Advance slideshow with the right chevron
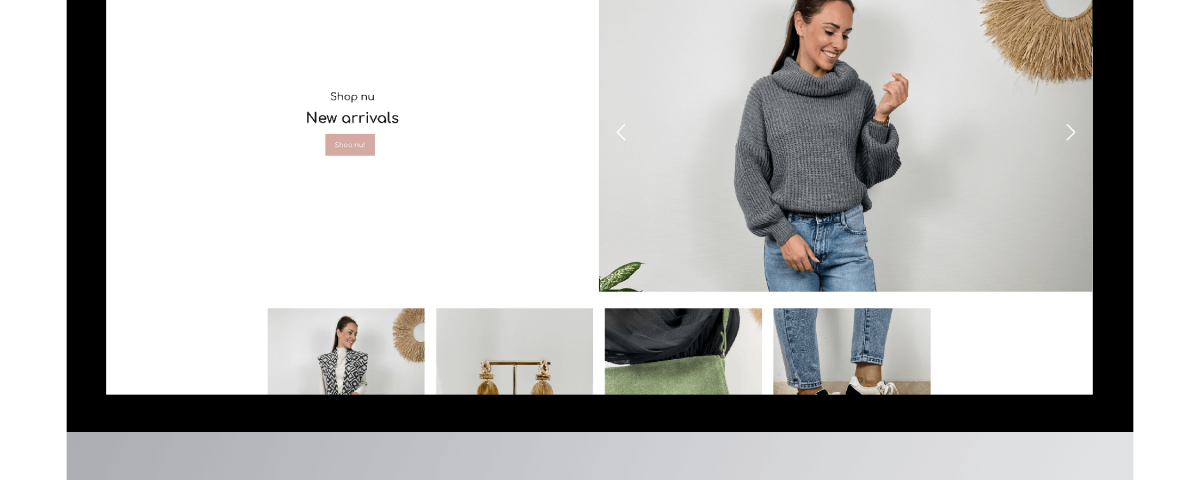 [x=1070, y=132]
